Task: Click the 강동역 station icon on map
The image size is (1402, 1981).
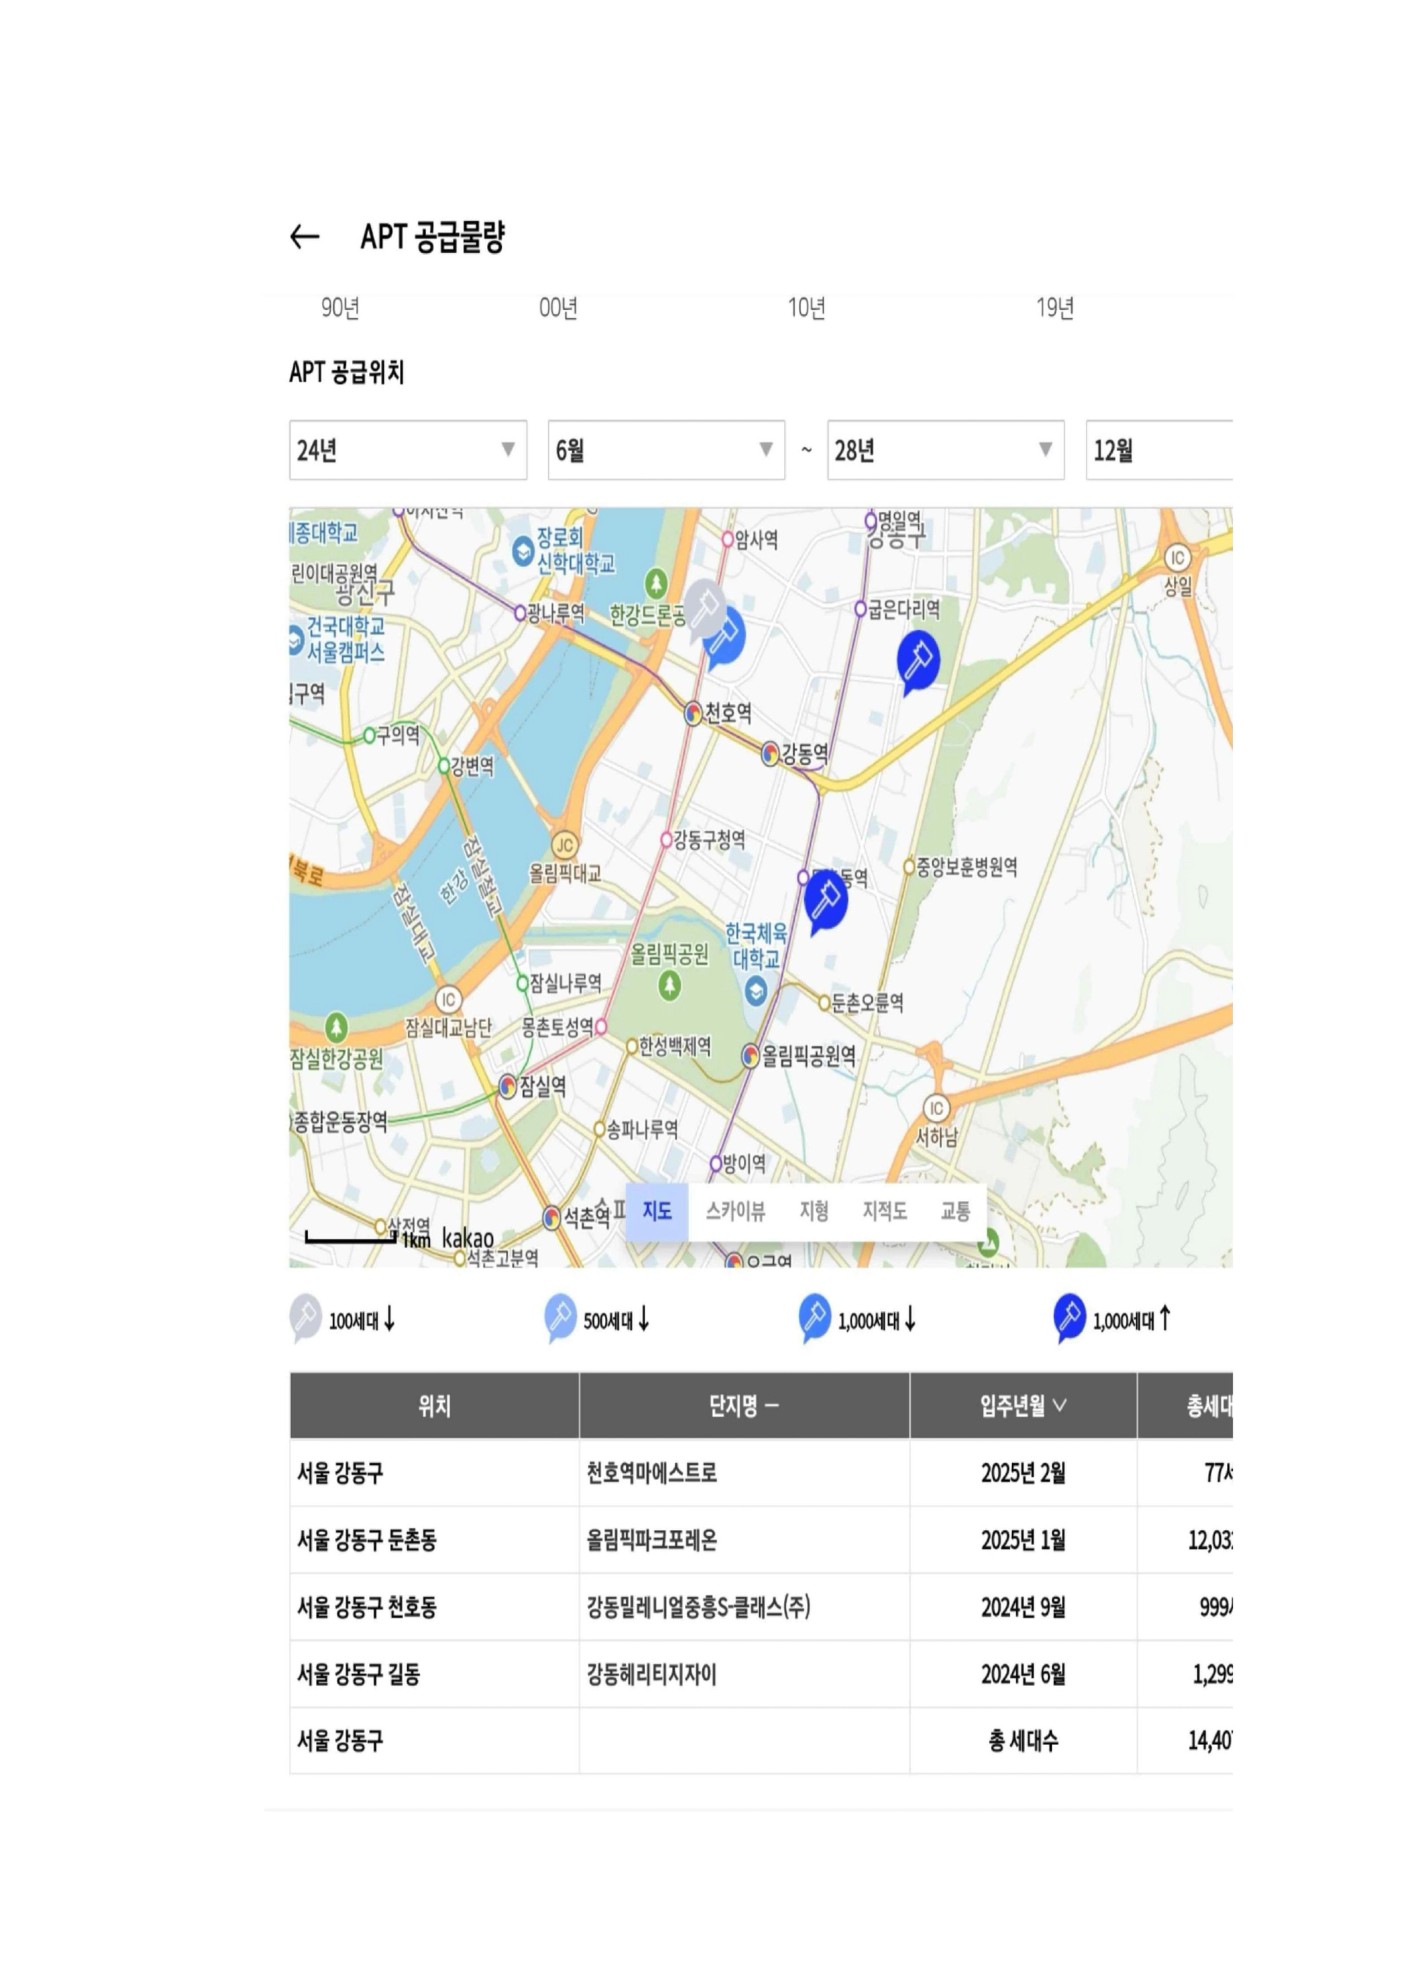Action: [770, 753]
